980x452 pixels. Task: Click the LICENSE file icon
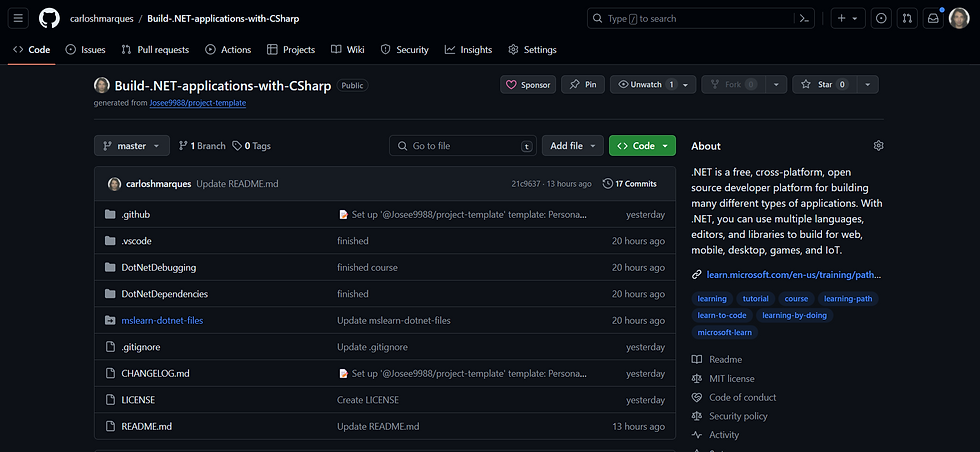coord(110,400)
